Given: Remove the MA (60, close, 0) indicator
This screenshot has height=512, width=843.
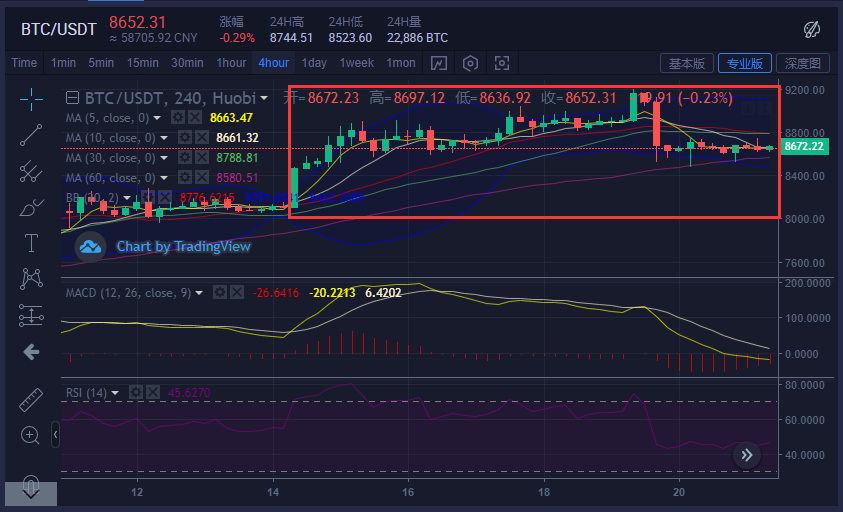Looking at the screenshot, I should coord(202,177).
